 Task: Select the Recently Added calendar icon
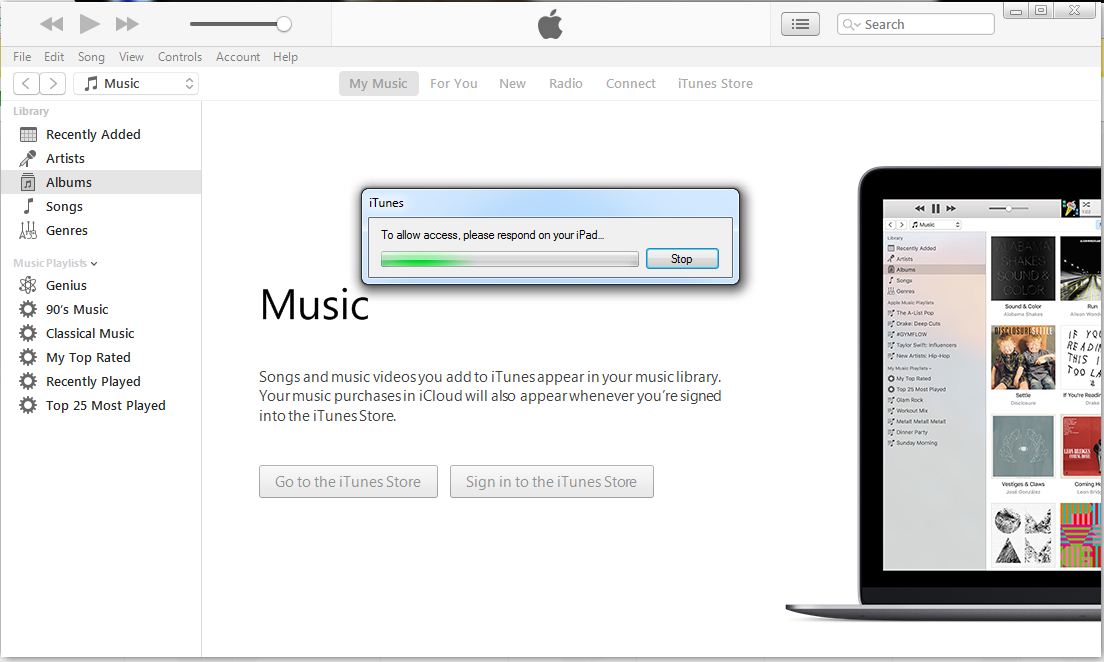pos(28,135)
